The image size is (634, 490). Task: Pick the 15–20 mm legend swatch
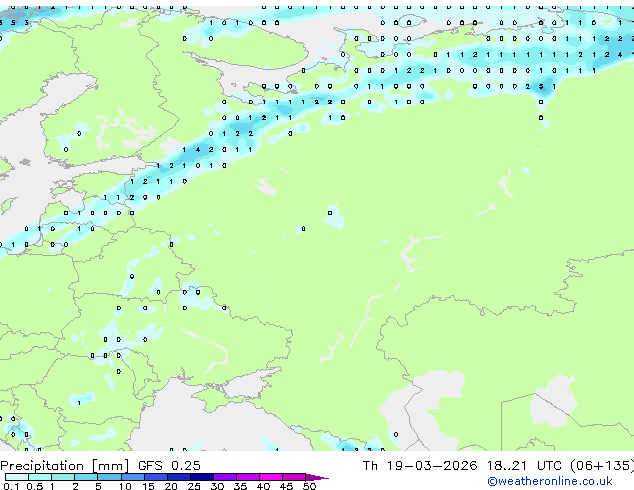(x=156, y=477)
